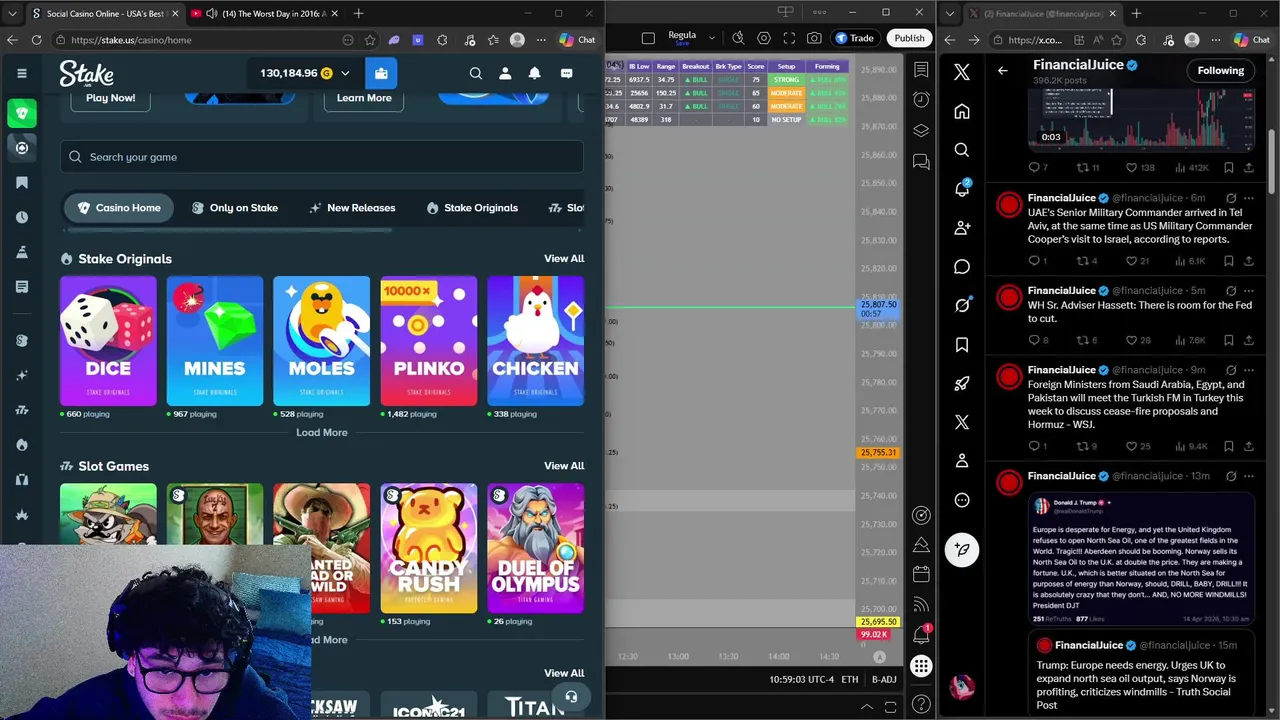Take TradingView chart snapshot camera icon
This screenshot has height=720, width=1280.
[x=814, y=38]
